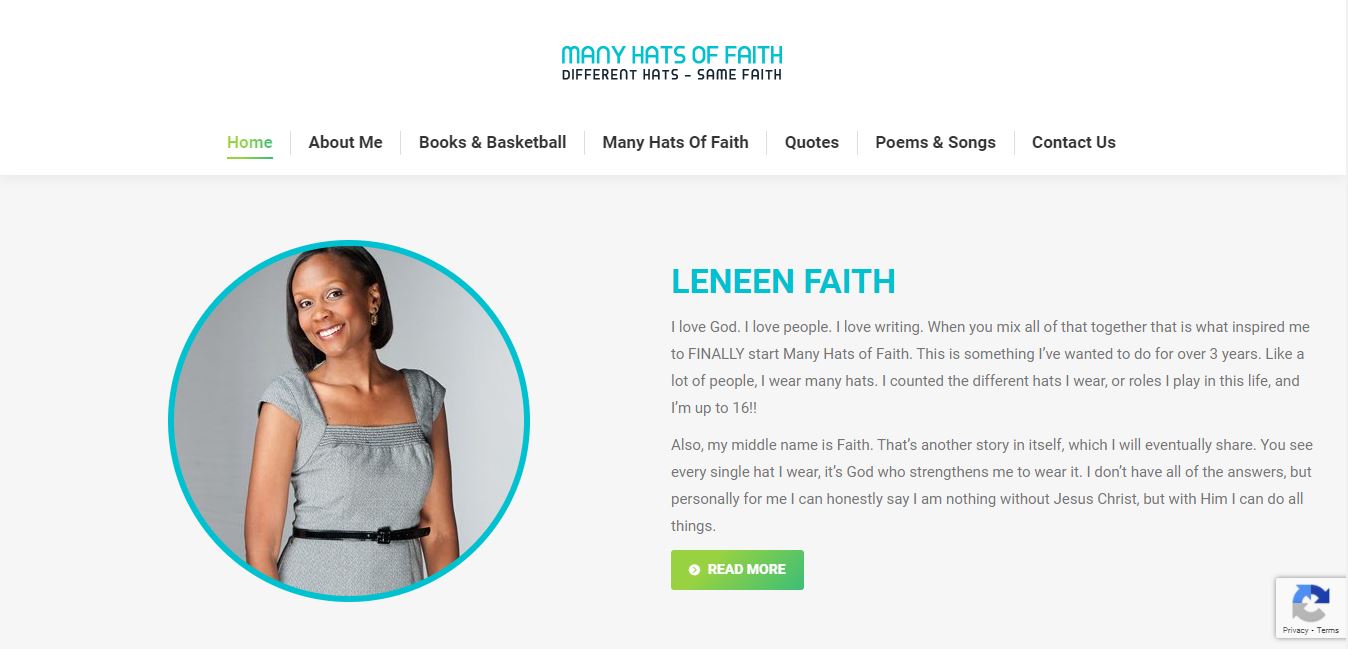Viewport: 1348px width, 649px height.
Task: Click the green Read More button
Action: pyautogui.click(x=737, y=570)
